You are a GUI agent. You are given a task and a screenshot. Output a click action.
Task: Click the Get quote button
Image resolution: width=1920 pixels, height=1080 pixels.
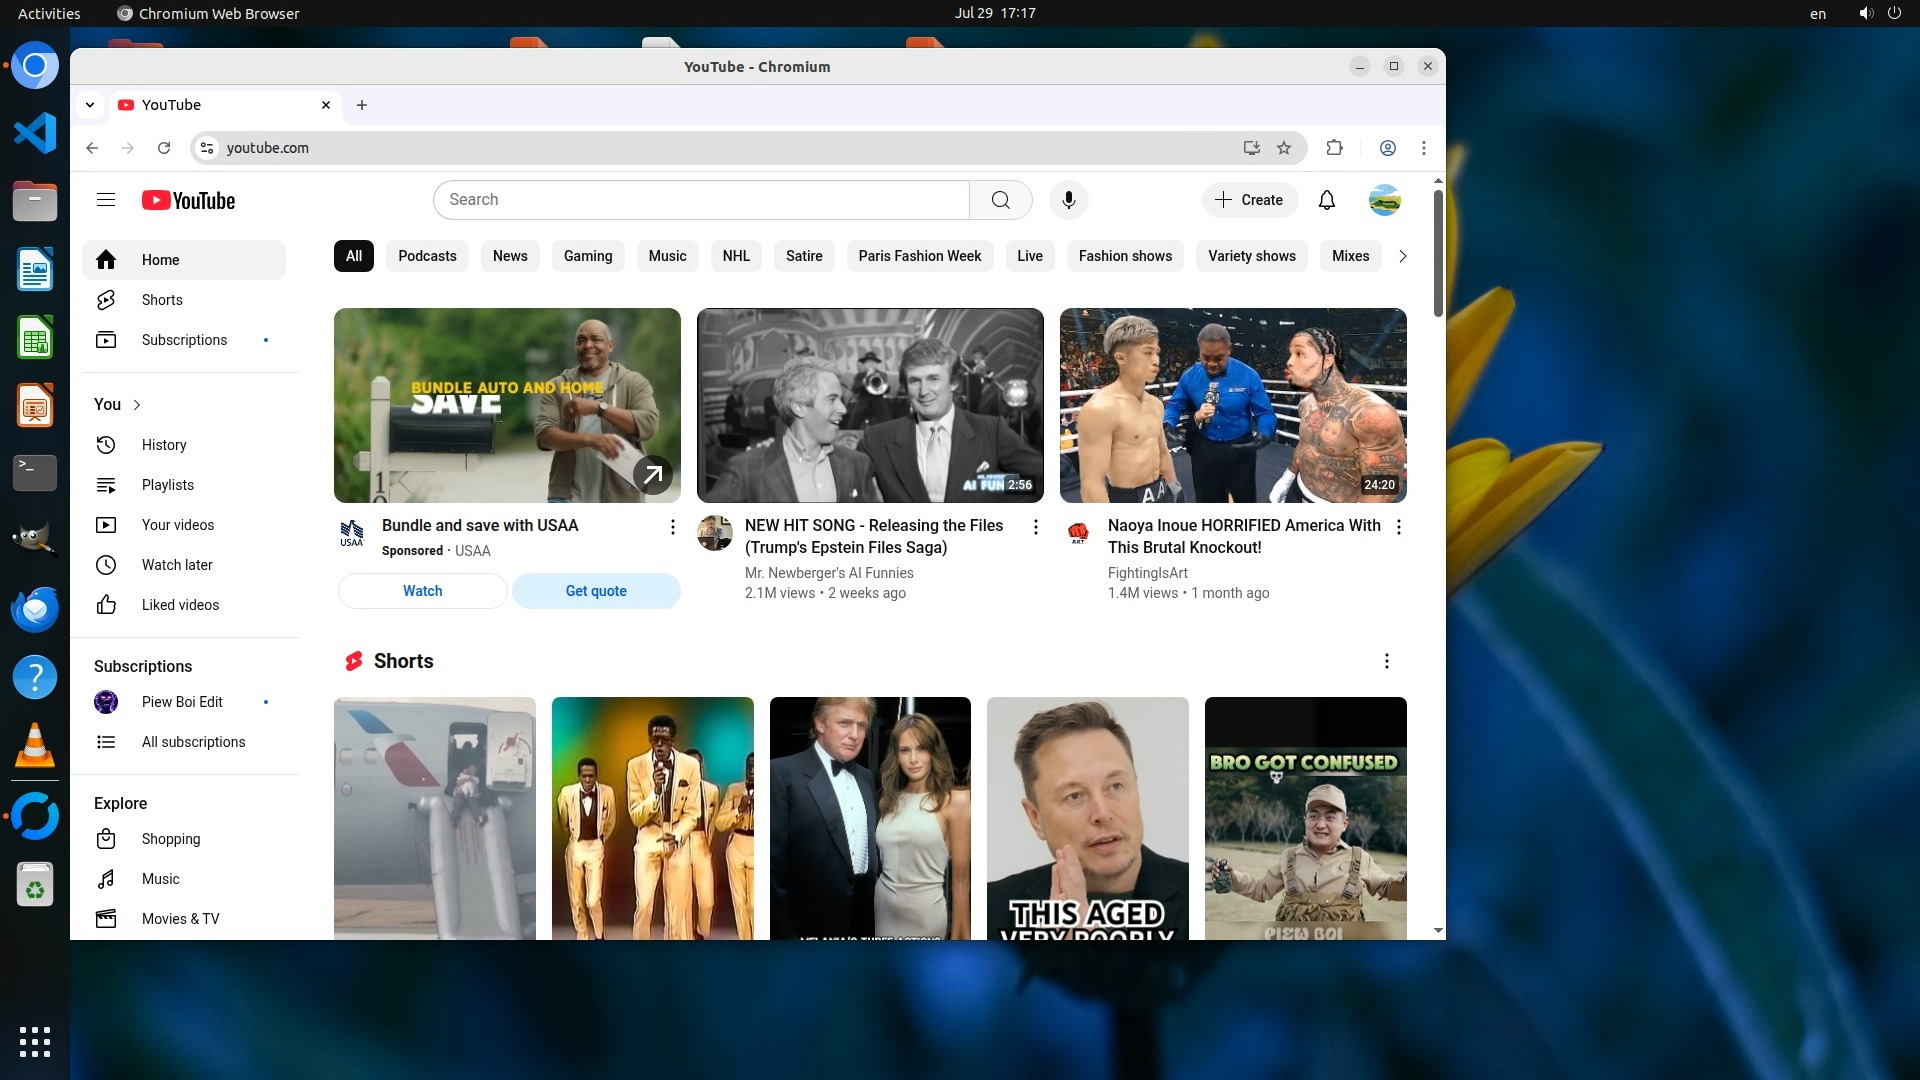coord(596,591)
